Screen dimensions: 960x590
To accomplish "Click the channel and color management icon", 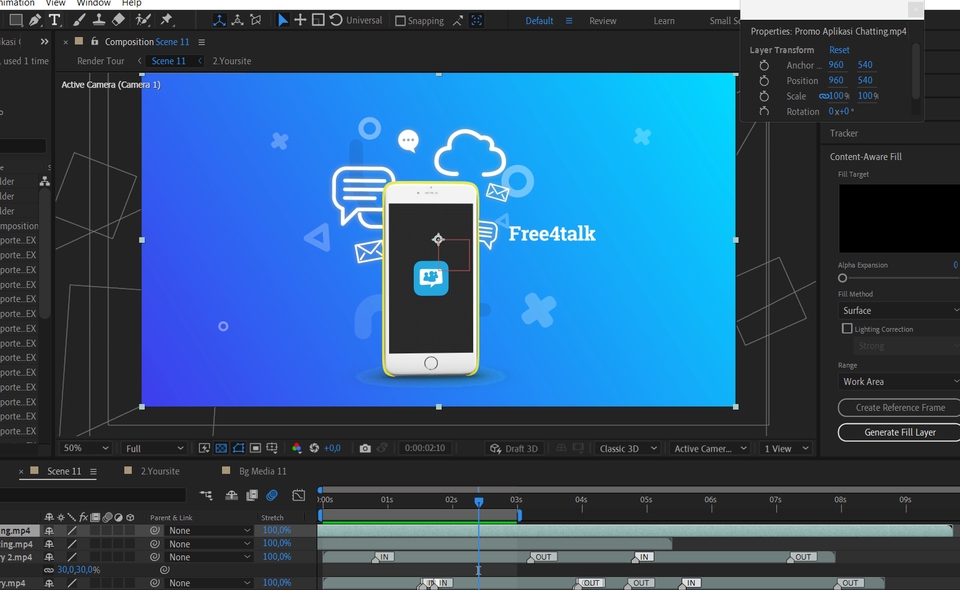I will point(297,448).
